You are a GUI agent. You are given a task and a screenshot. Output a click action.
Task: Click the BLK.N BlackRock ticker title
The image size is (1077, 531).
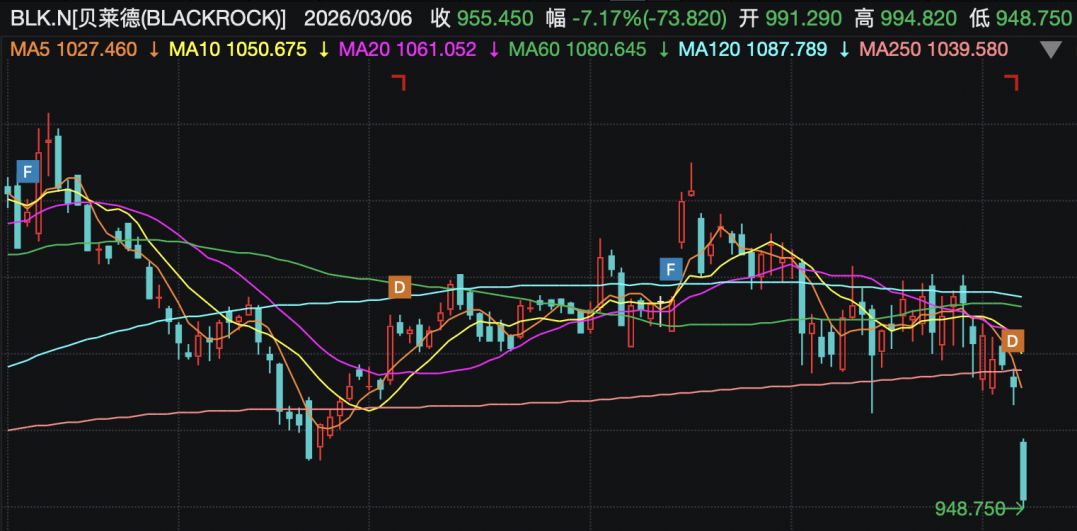coord(146,19)
